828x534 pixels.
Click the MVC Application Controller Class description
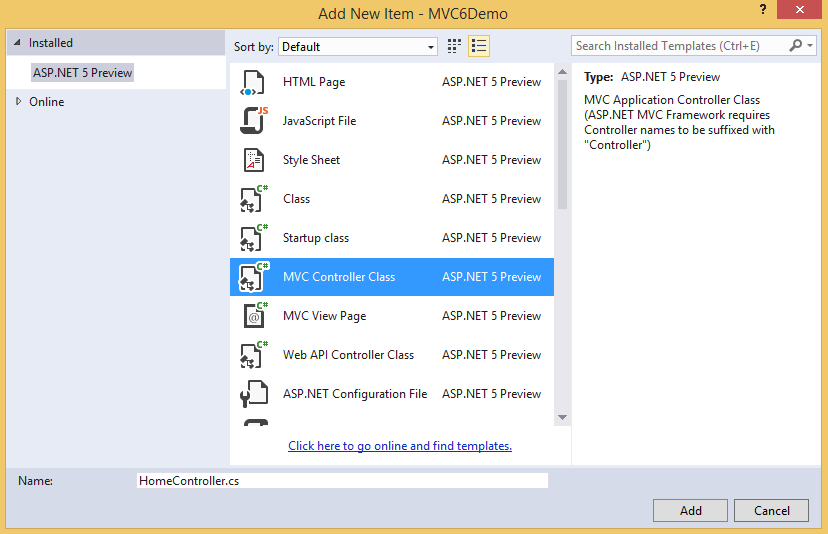tap(679, 122)
